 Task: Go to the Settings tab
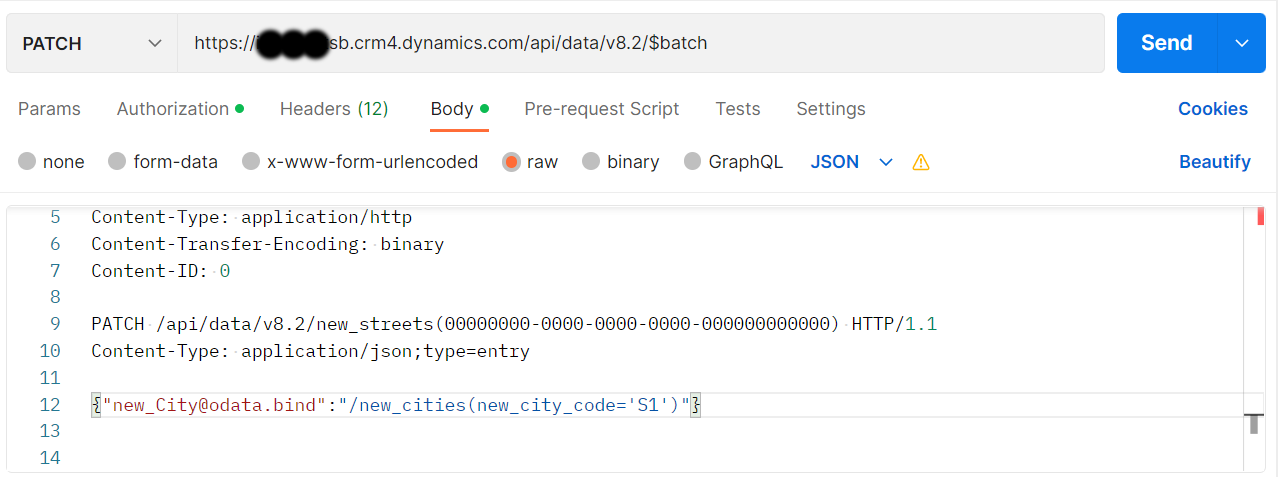(830, 109)
